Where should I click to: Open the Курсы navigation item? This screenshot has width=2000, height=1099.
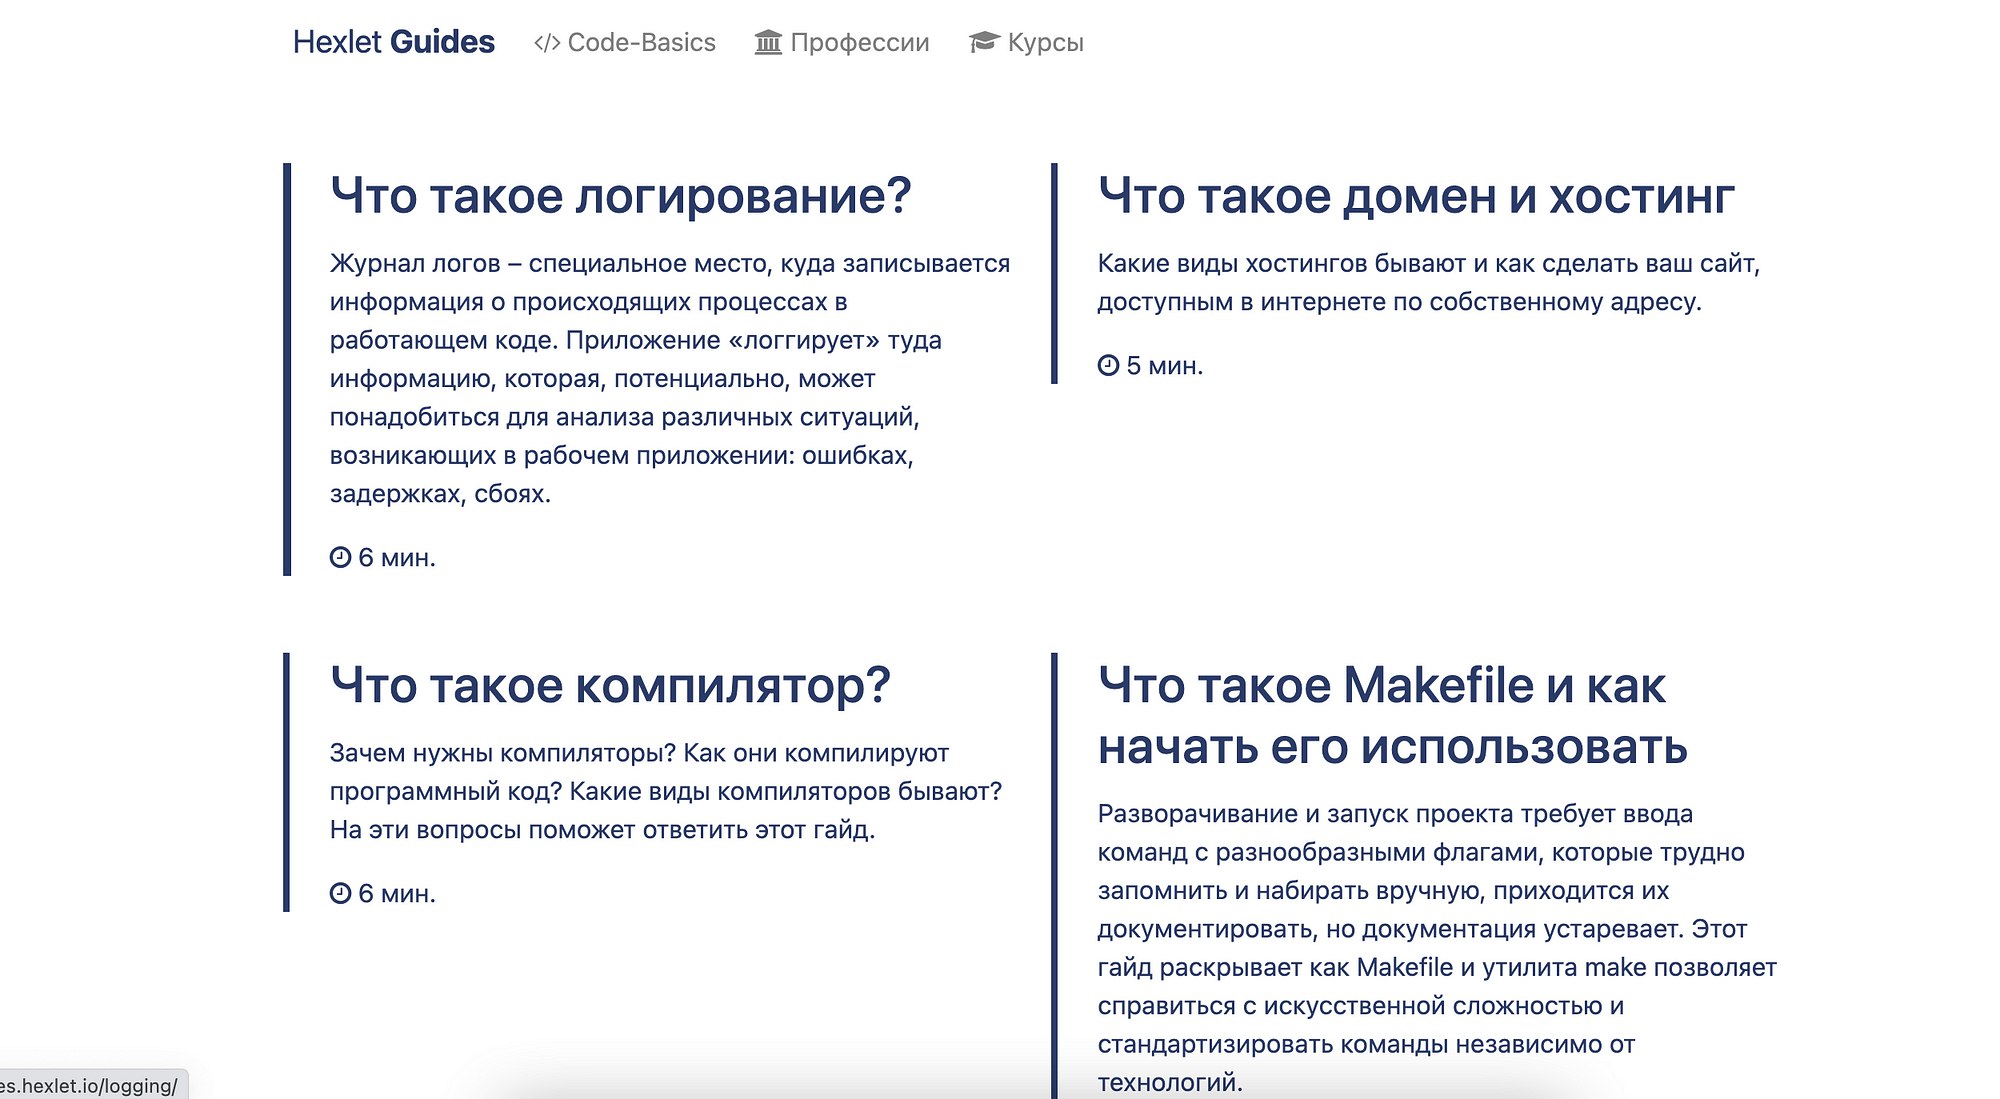click(x=1045, y=43)
